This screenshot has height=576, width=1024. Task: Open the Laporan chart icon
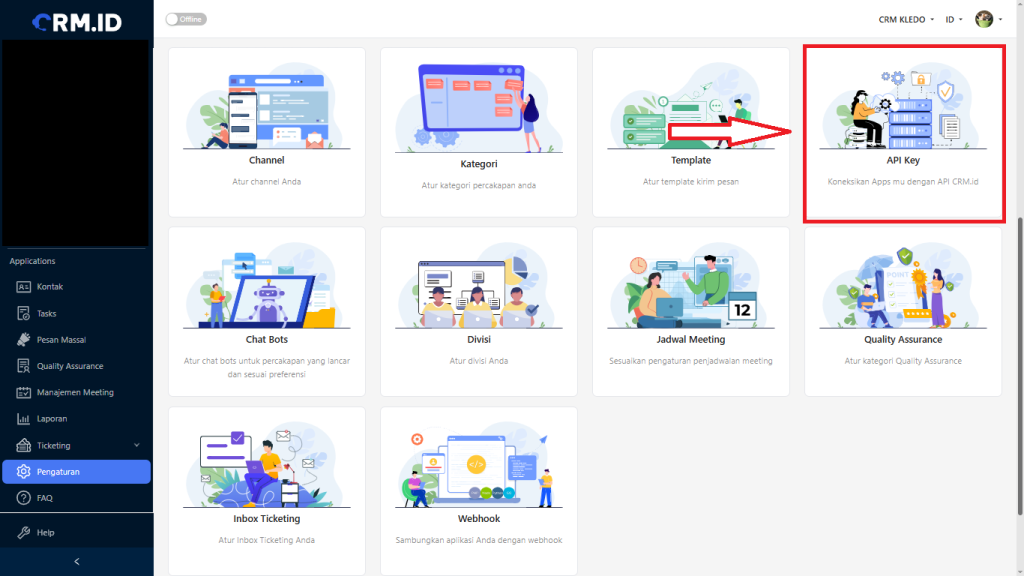24,419
